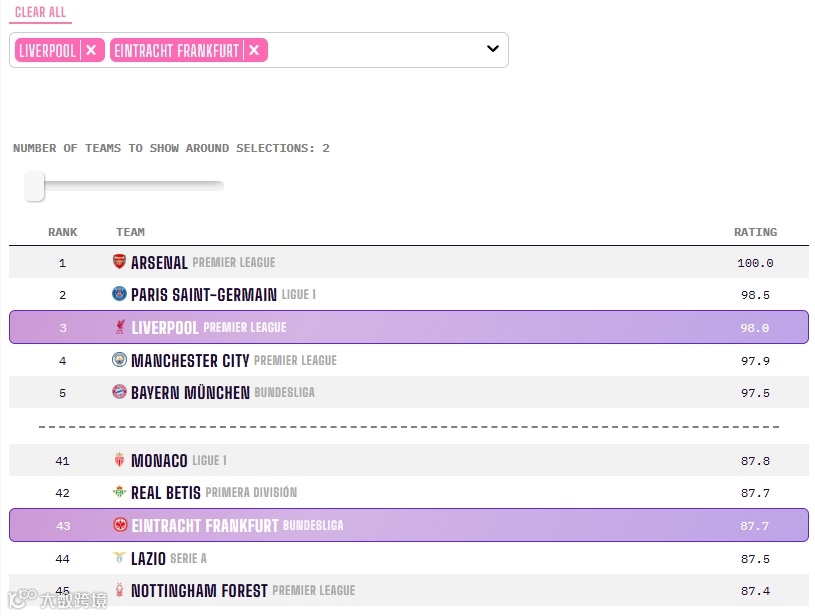Click rank number 41 in the table
The height and width of the screenshot is (616, 815).
[x=62, y=461]
